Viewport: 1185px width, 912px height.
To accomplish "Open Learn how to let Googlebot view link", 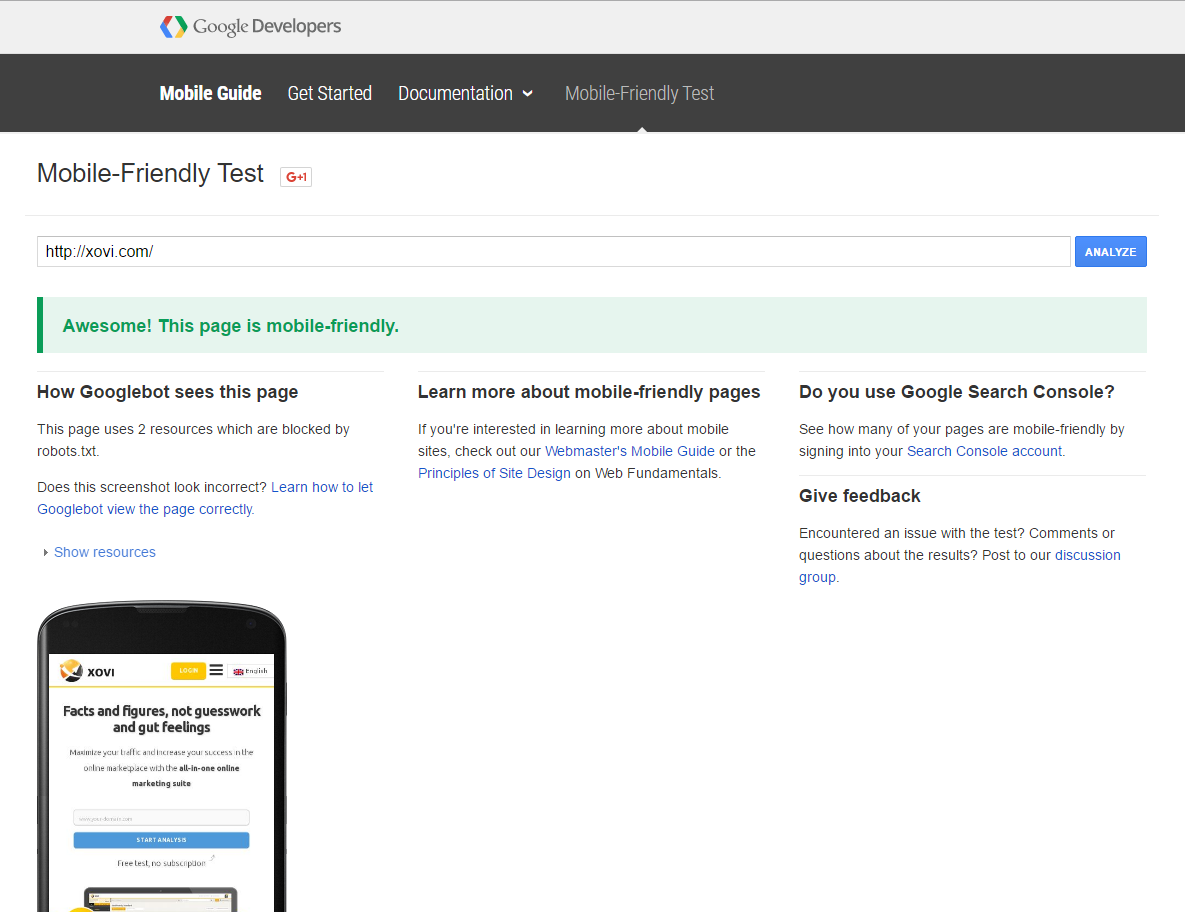I will coord(205,498).
